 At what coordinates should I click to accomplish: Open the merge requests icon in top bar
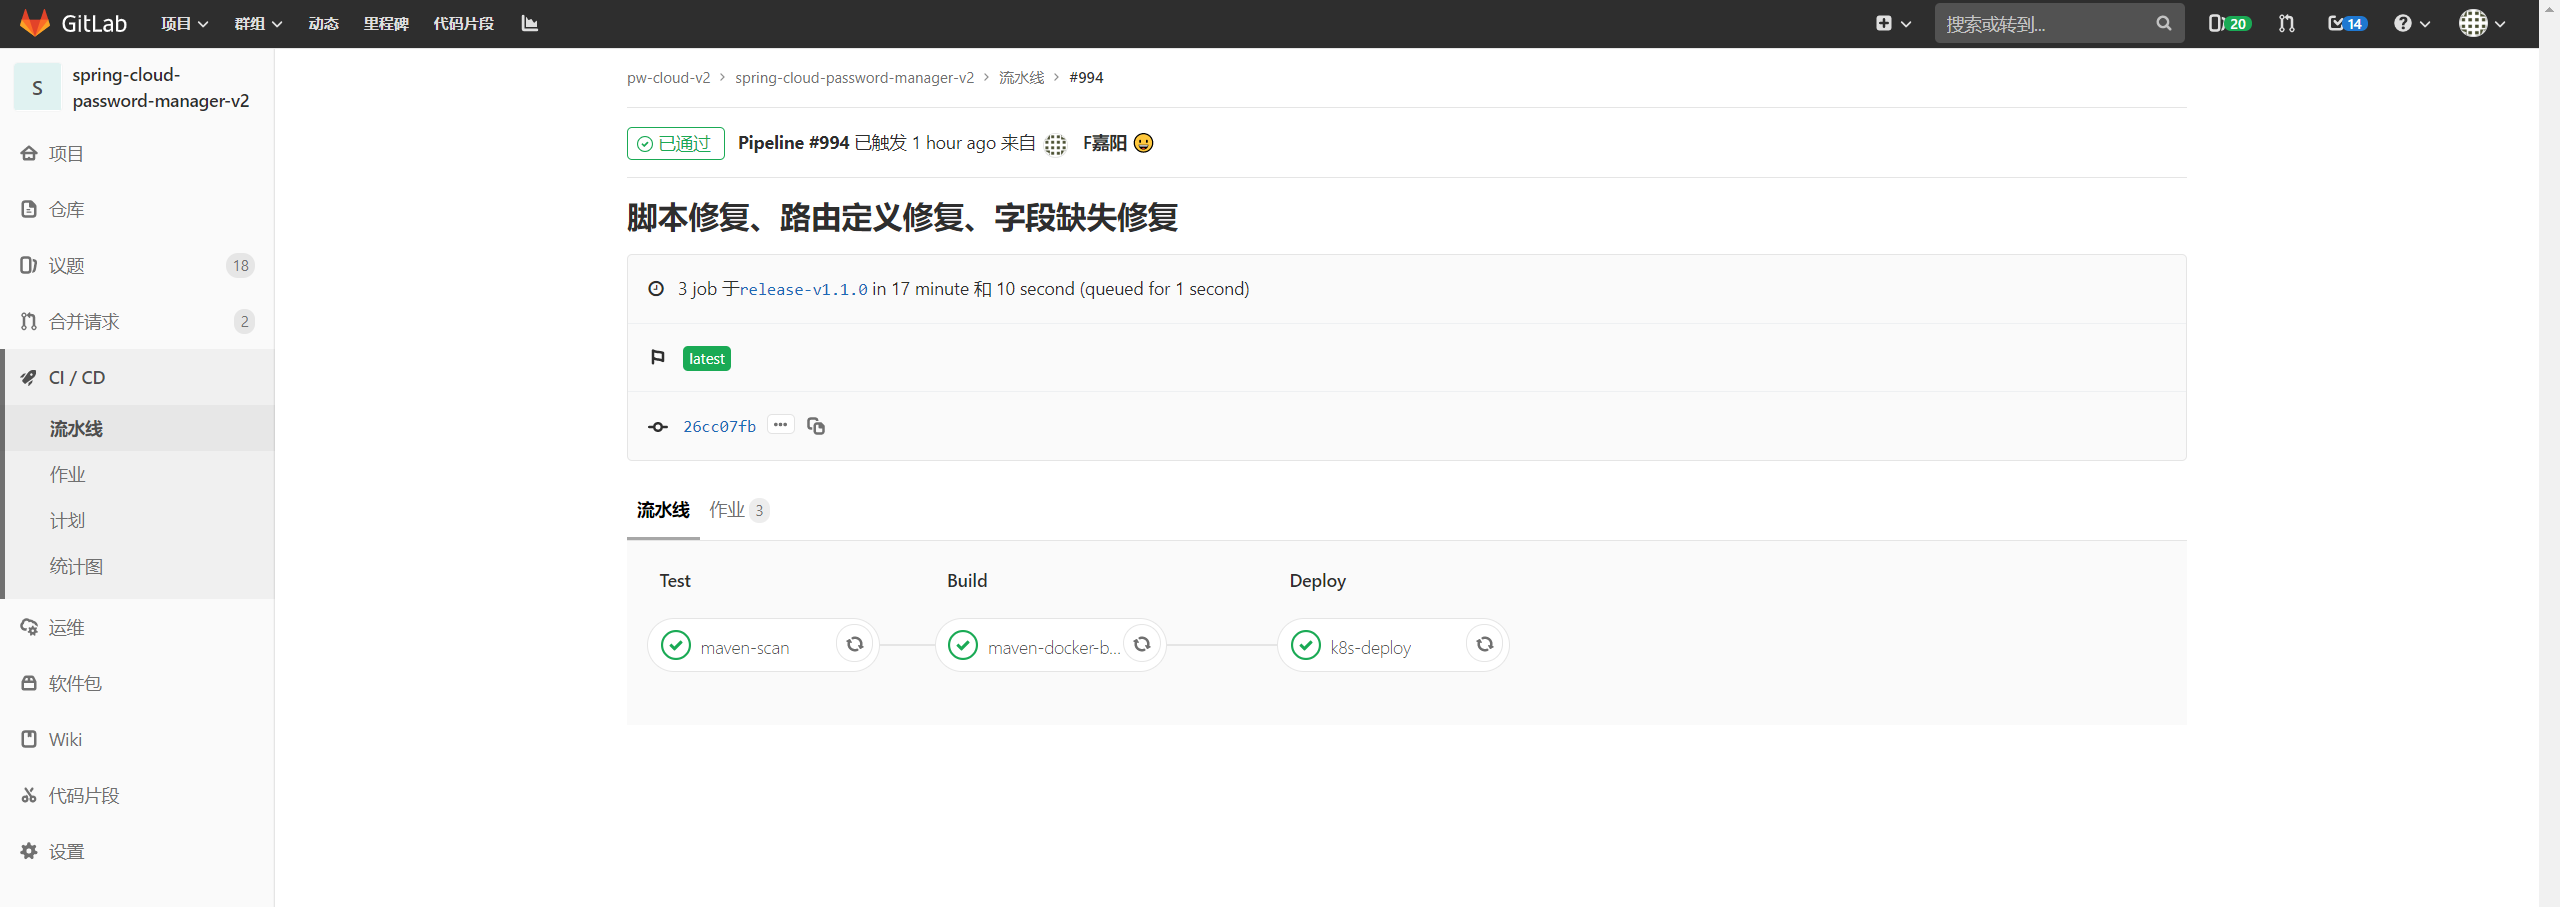point(2286,23)
